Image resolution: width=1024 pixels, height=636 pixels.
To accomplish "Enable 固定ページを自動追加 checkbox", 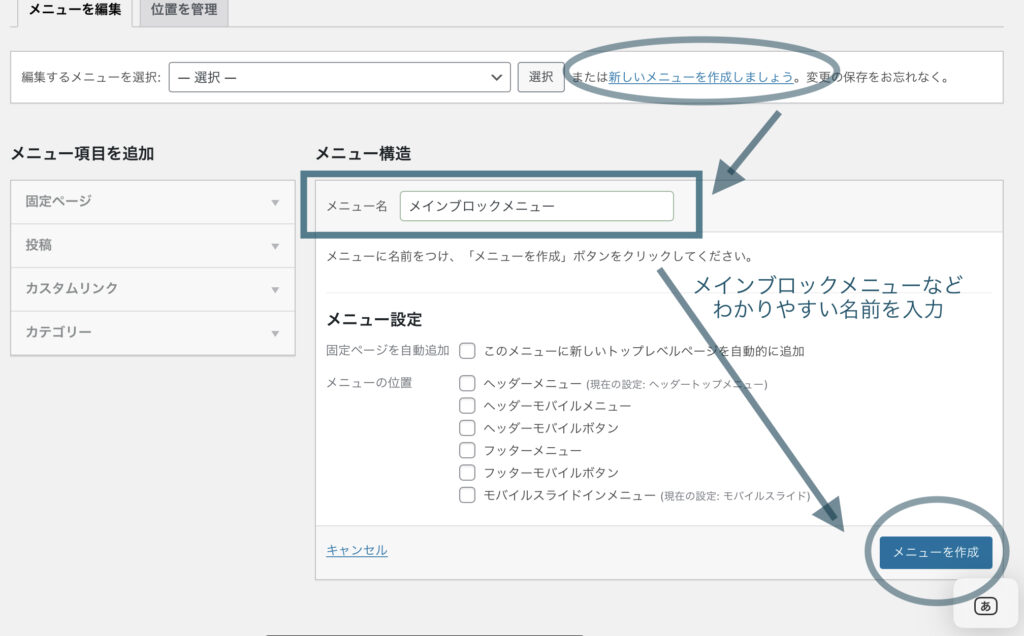I will pyautogui.click(x=467, y=351).
